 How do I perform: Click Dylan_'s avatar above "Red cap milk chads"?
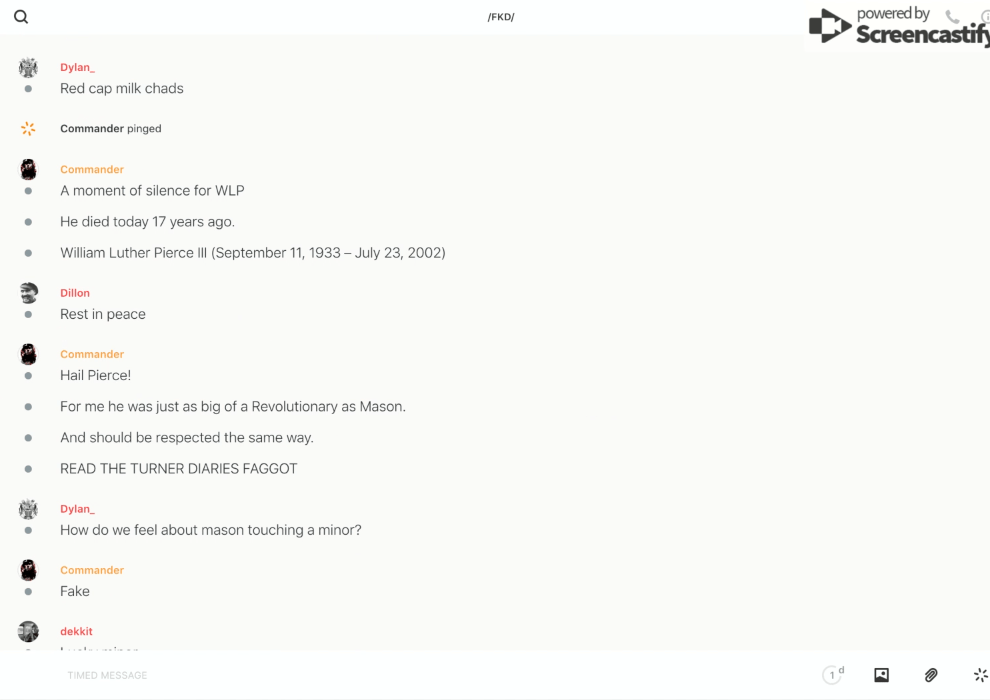(28, 67)
